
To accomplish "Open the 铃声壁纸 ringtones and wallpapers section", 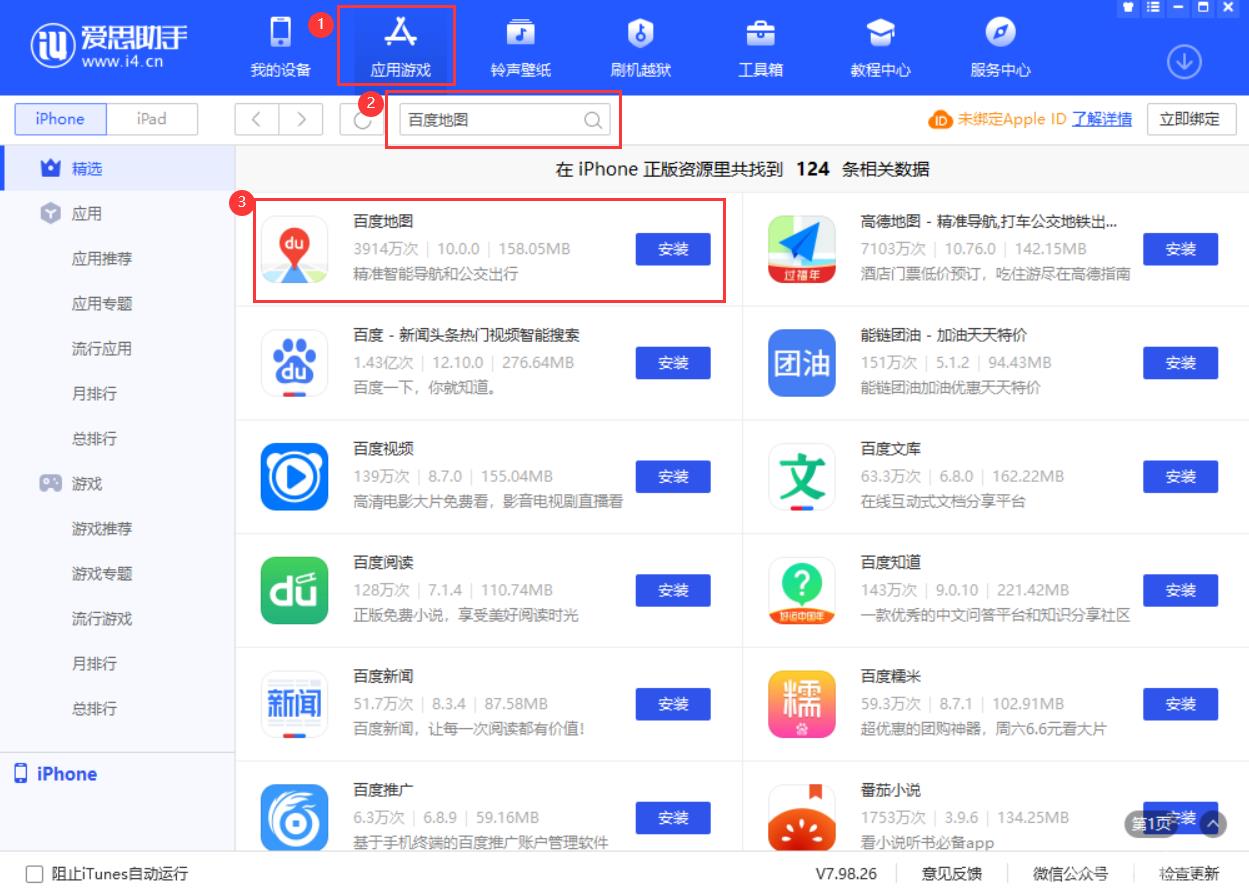I will 520,47.
